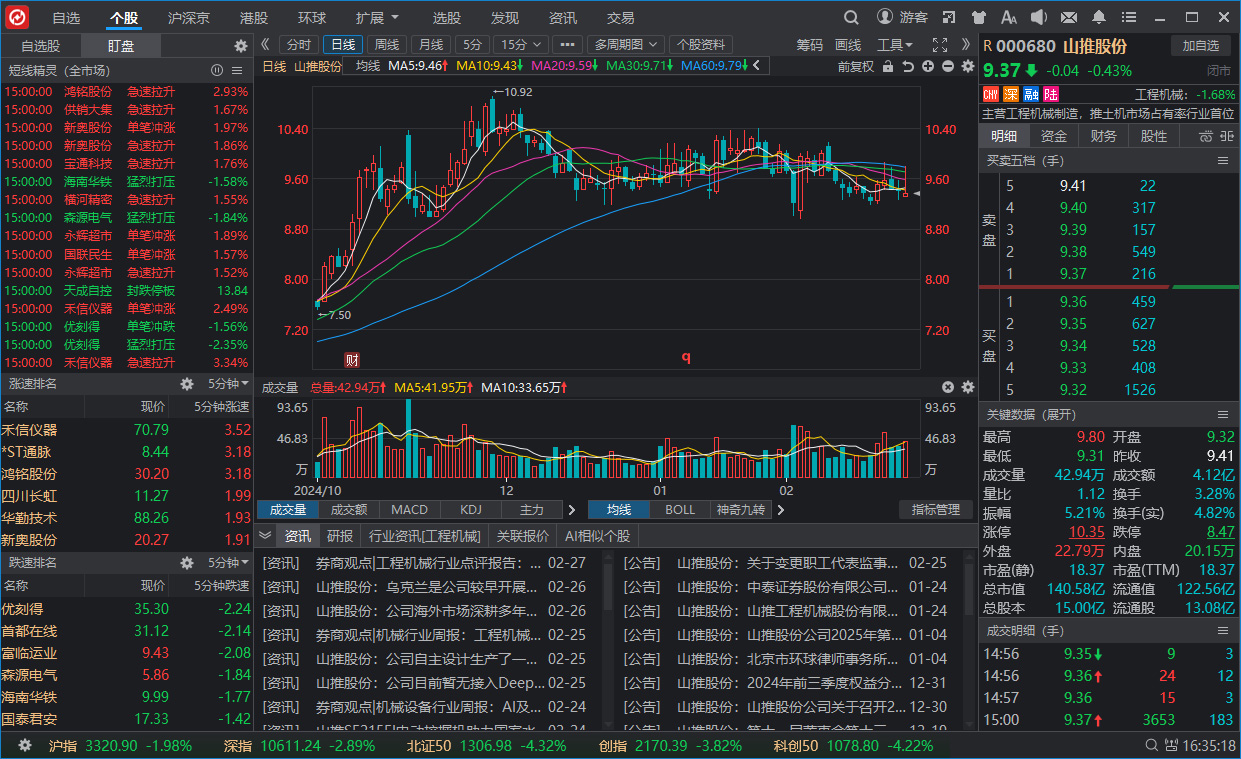The height and width of the screenshot is (759, 1241).
Task: Click the 加自选 button
Action: coord(1200,46)
